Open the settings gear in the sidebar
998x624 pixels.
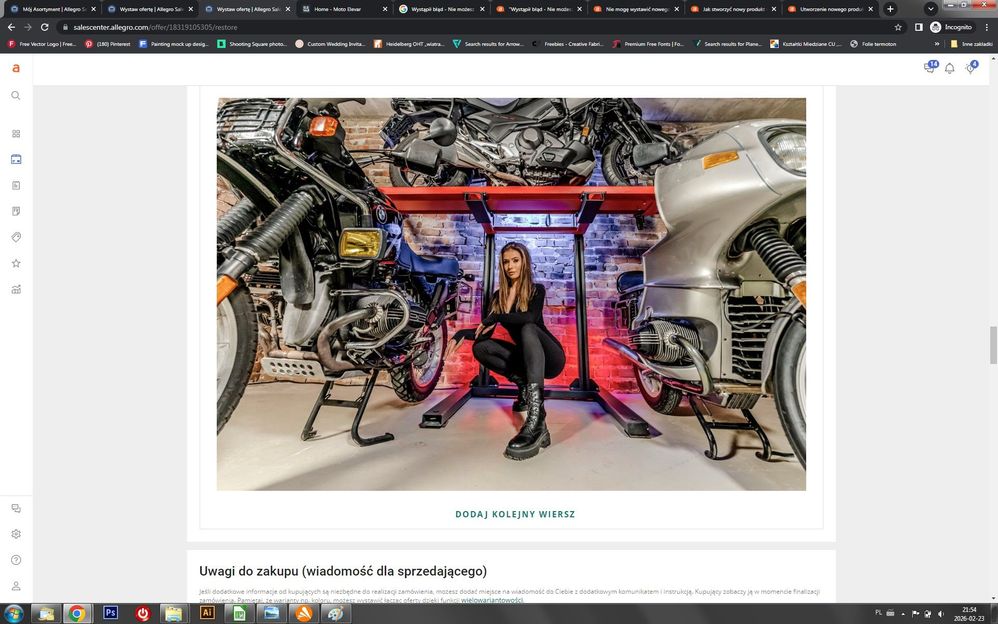(16, 534)
